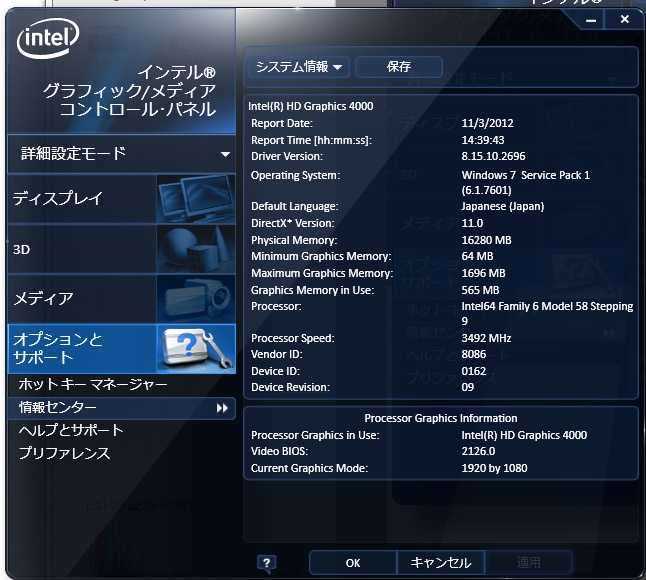
Task: Open プリファレンス
Action: pos(64,453)
